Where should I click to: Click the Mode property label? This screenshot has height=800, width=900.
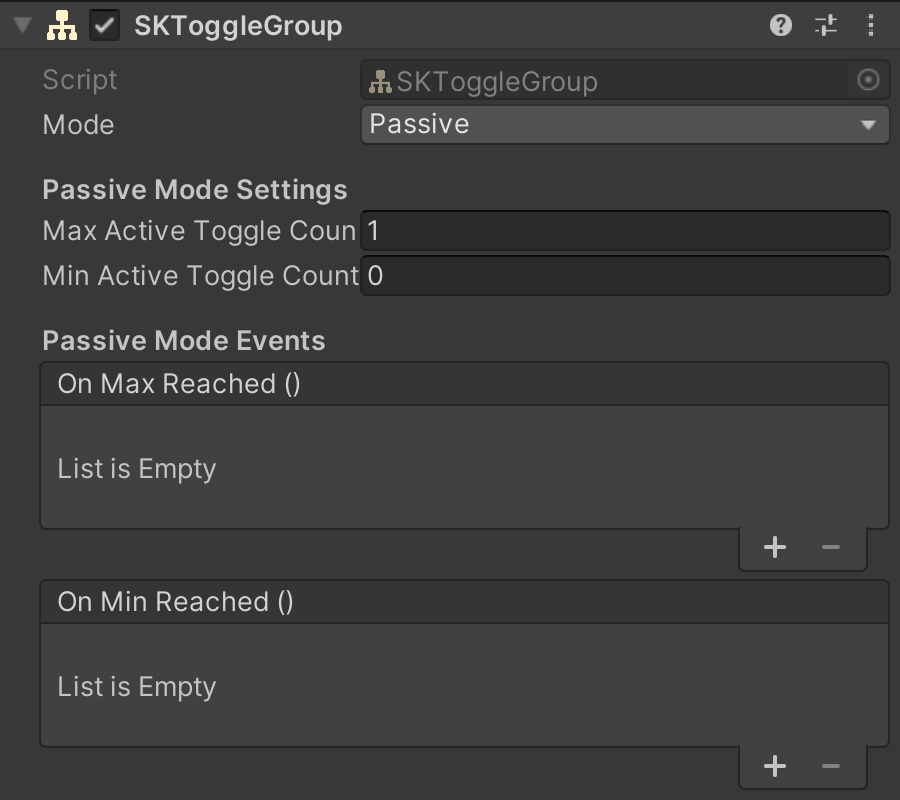78,125
